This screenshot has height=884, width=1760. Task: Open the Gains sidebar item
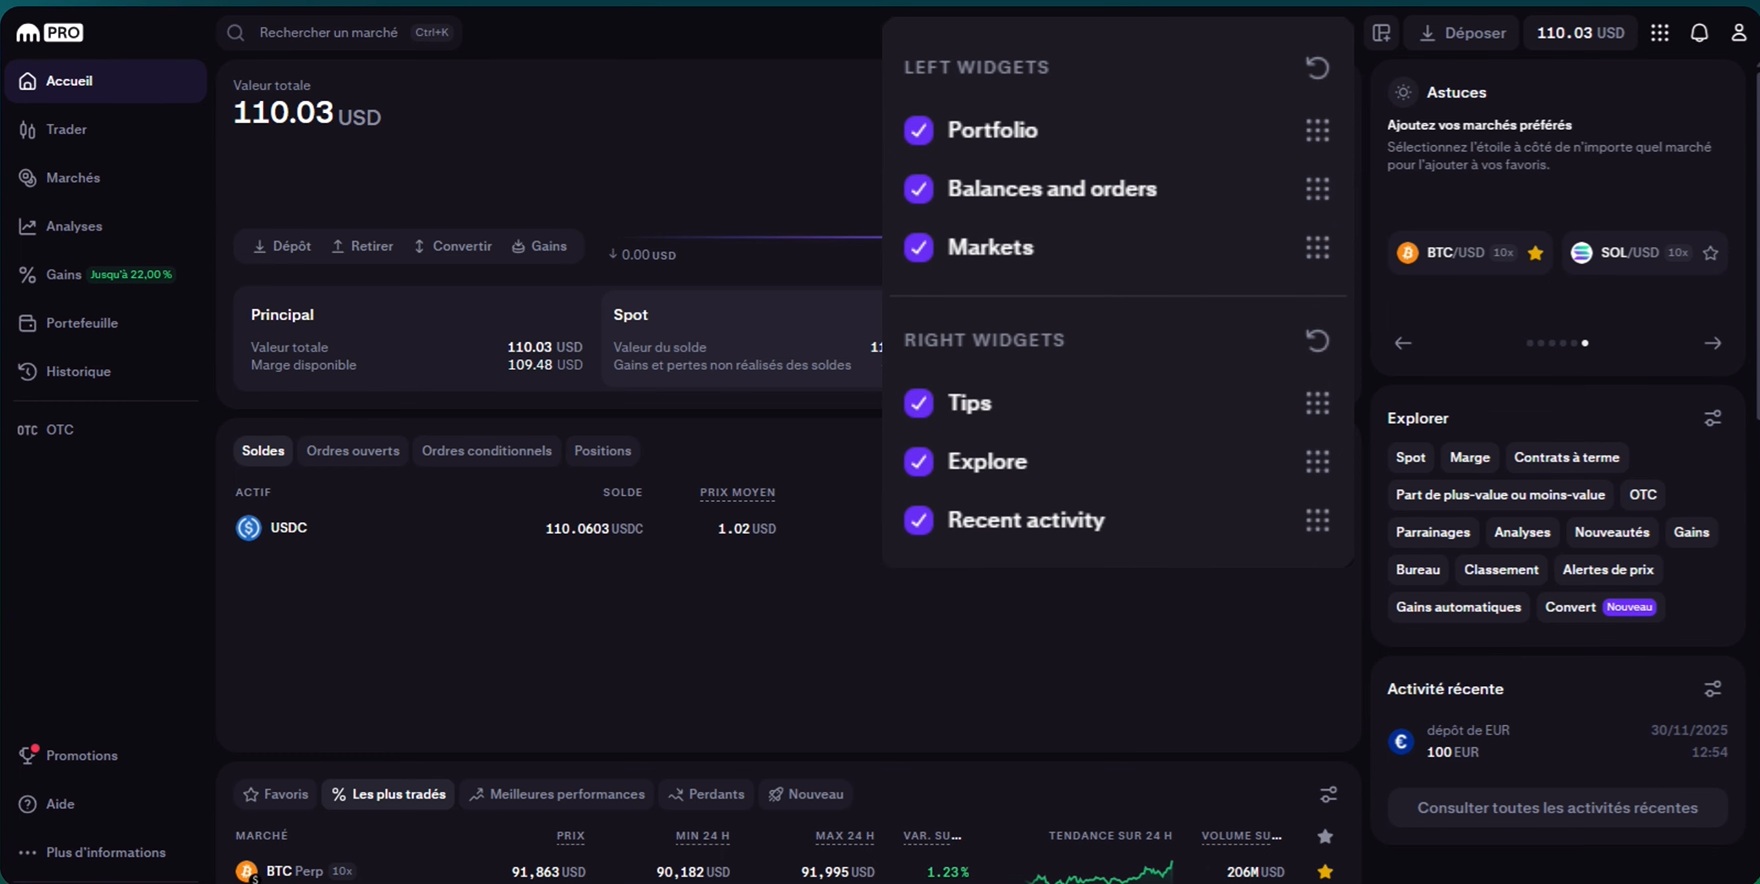(x=105, y=275)
